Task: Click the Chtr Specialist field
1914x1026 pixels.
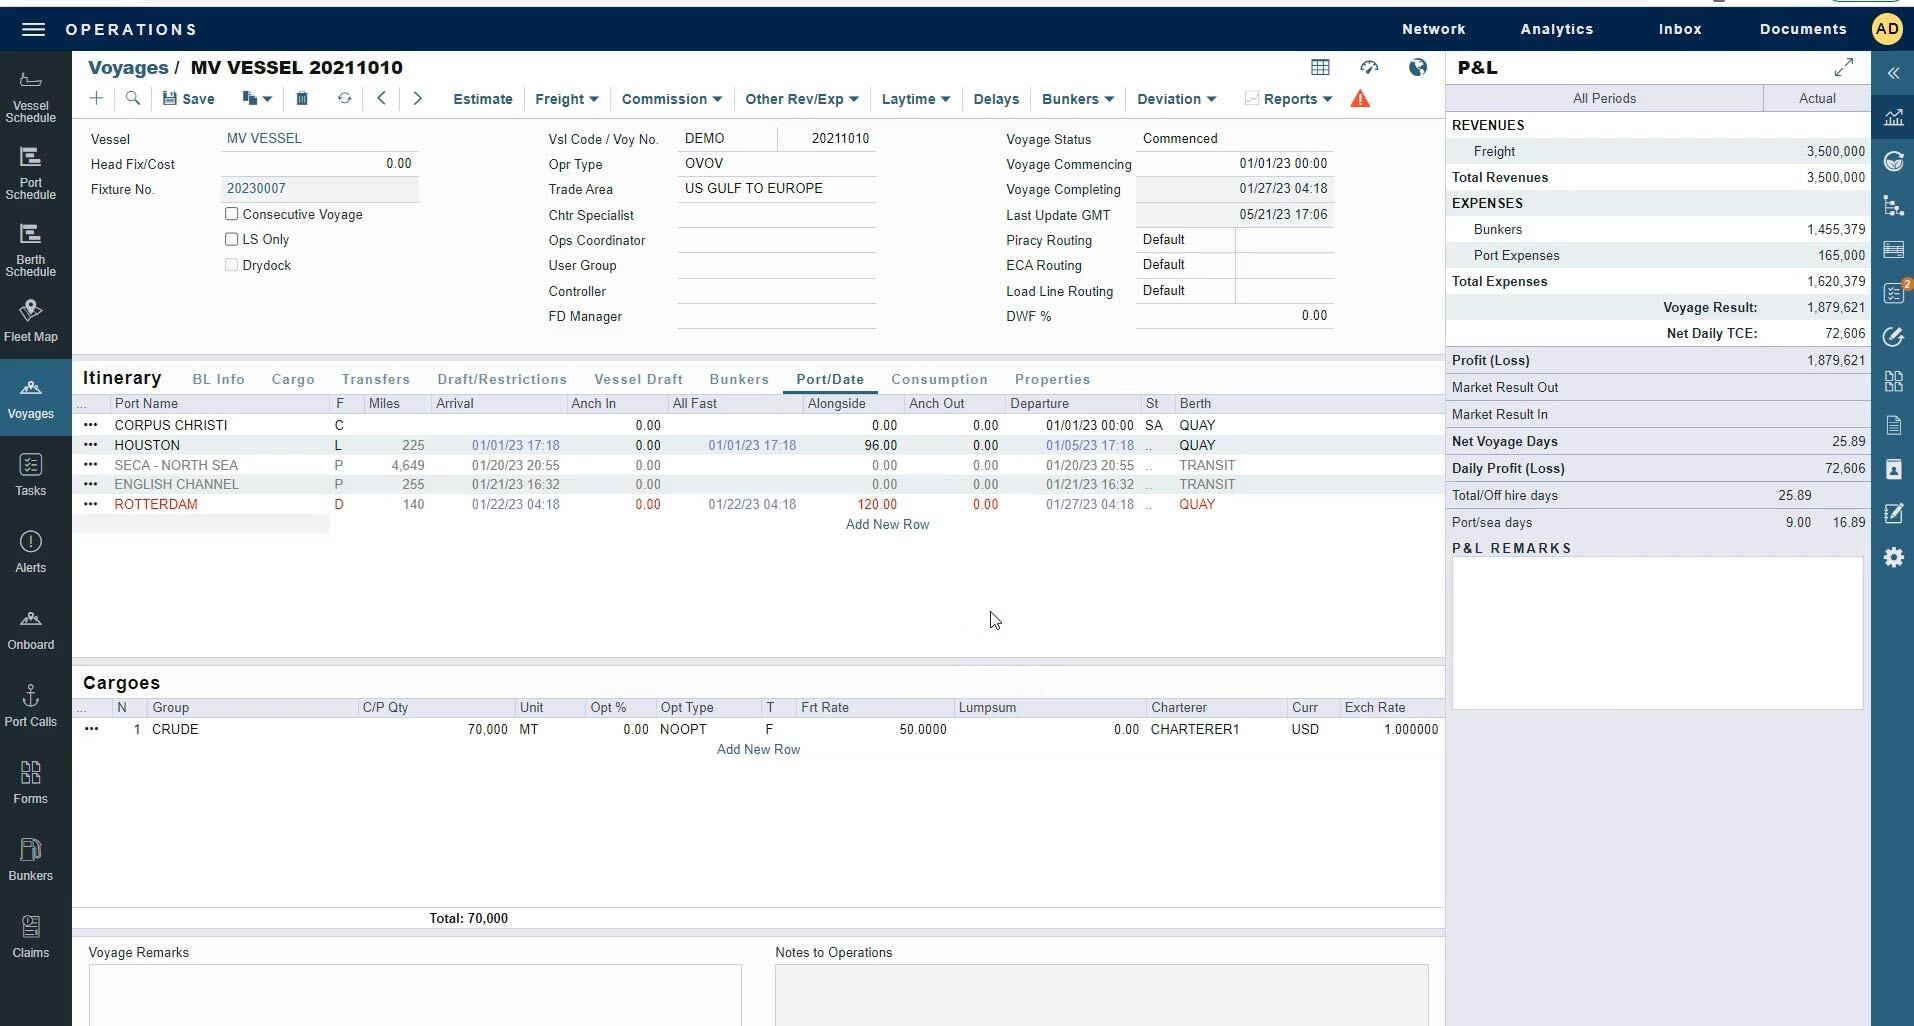Action: tap(776, 215)
